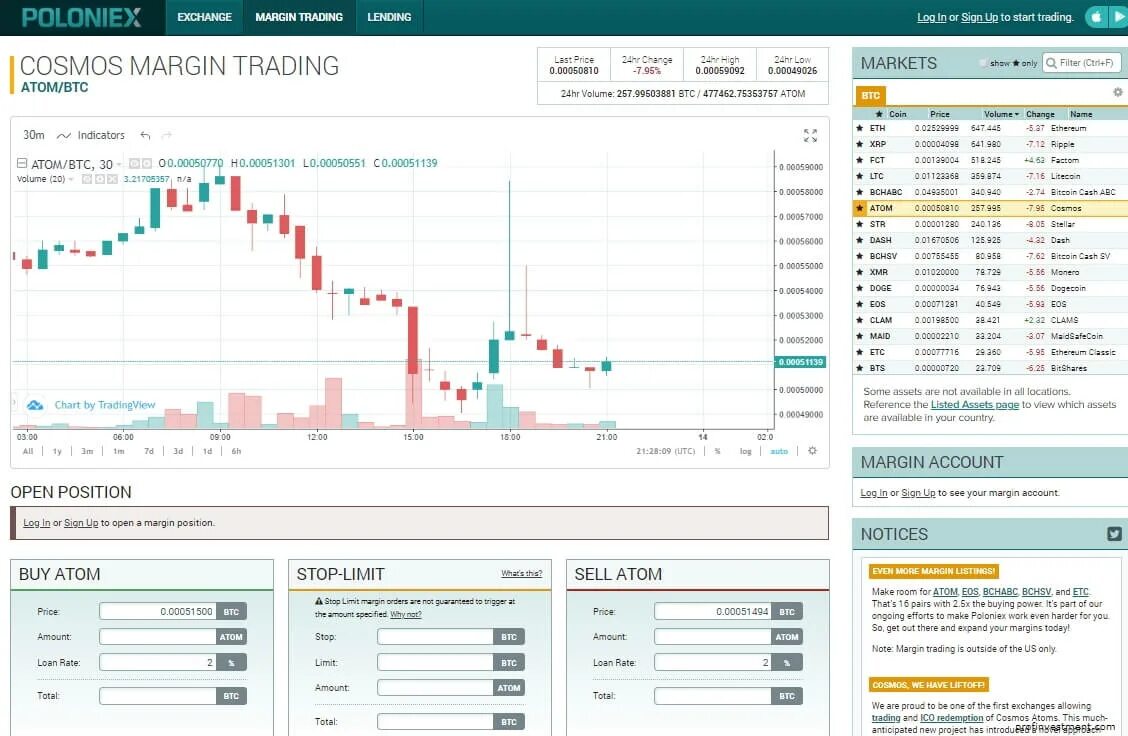
Task: Set chart range to 6h
Action: pyautogui.click(x=236, y=451)
